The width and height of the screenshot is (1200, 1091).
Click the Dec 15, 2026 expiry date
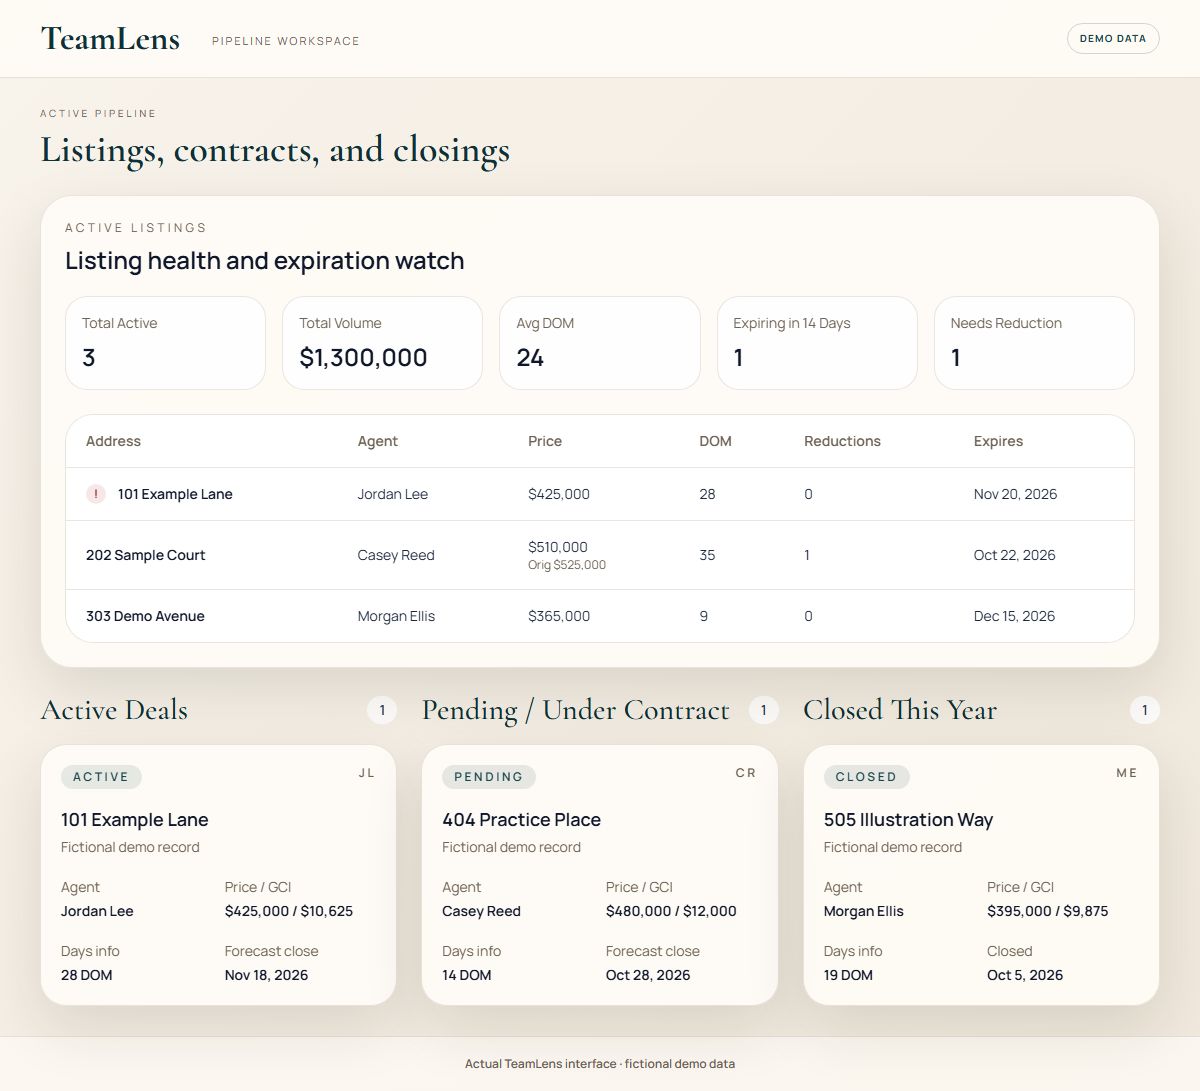tap(1014, 616)
